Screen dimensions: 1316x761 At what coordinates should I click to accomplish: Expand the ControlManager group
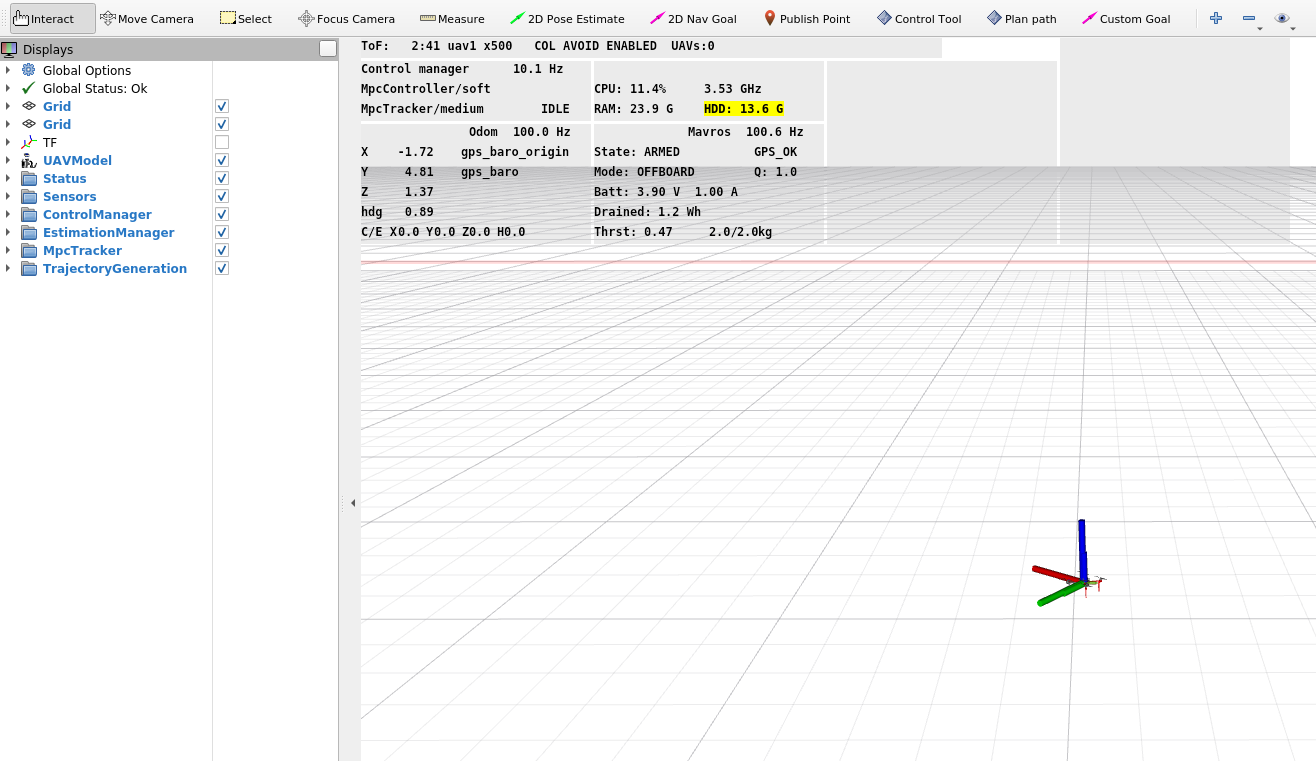coord(8,214)
